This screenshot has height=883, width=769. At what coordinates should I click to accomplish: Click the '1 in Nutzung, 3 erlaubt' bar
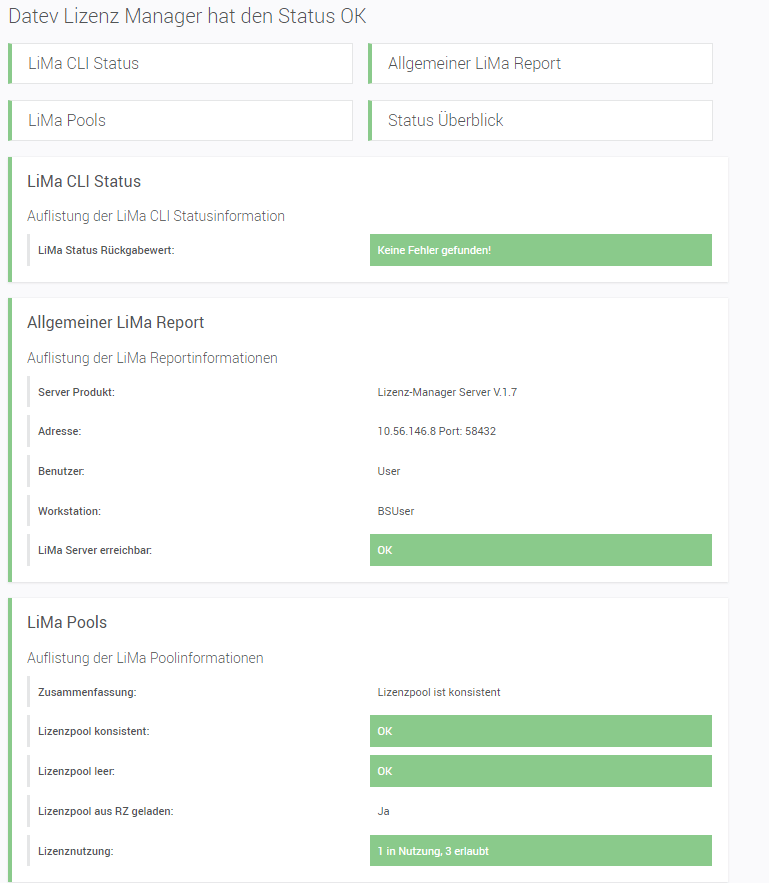tap(540, 851)
